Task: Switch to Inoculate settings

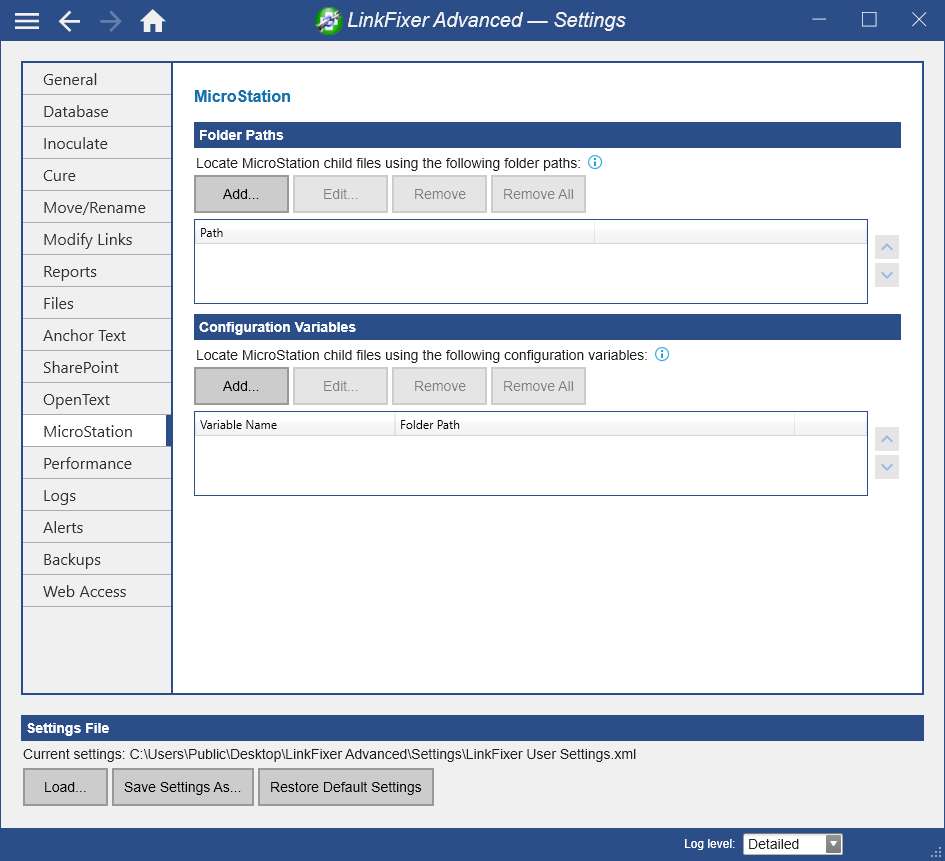Action: (x=97, y=143)
